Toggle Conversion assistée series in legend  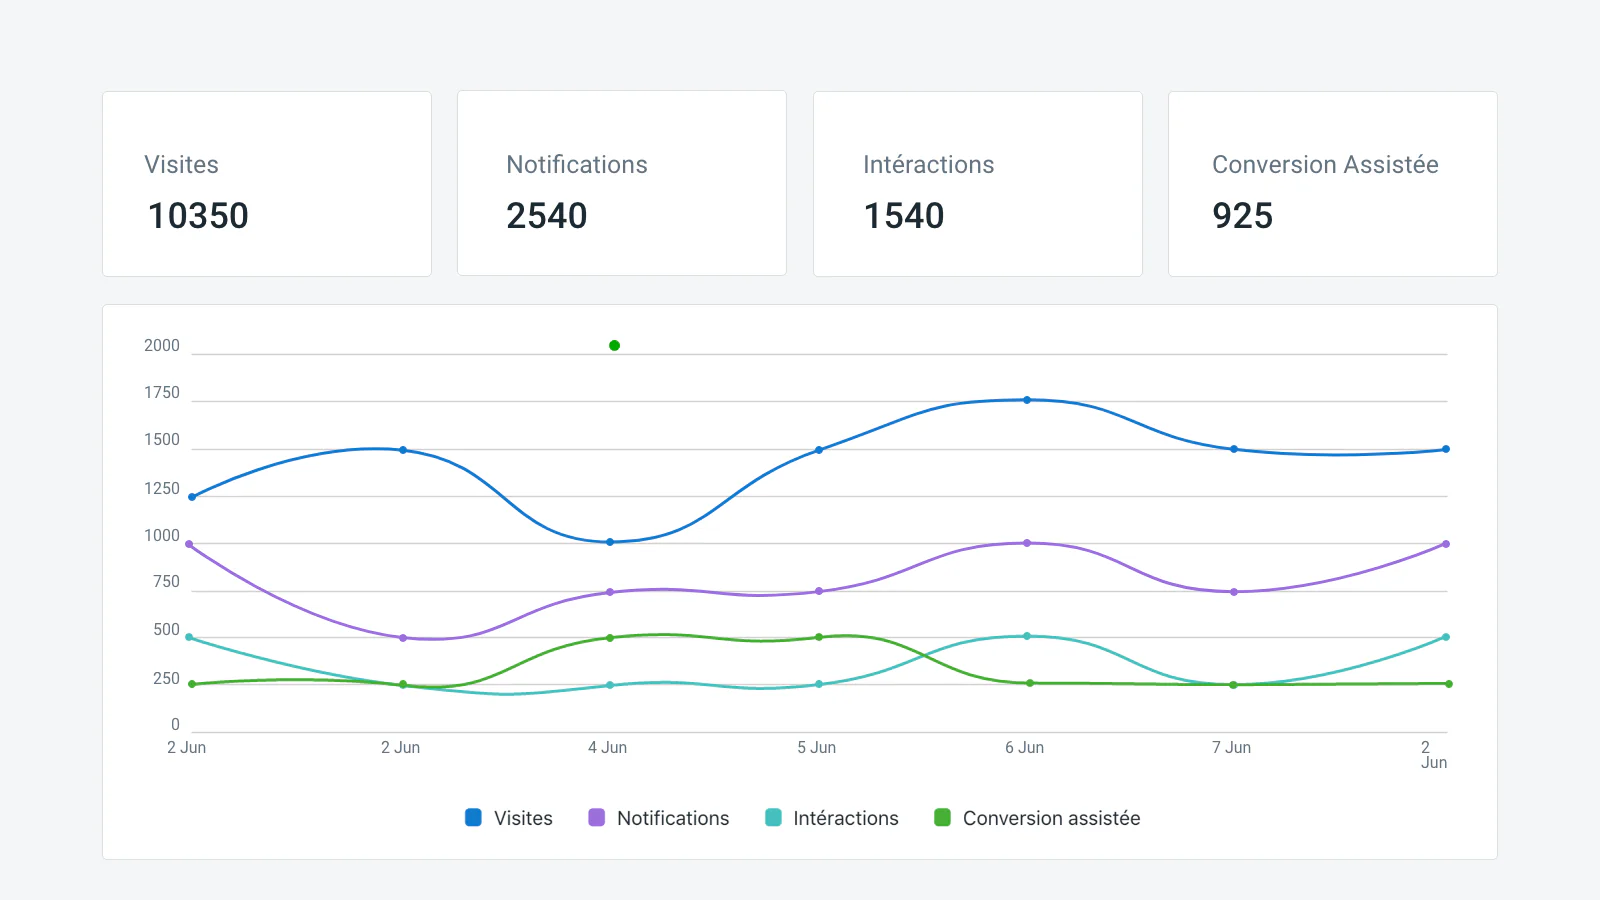(x=1037, y=818)
